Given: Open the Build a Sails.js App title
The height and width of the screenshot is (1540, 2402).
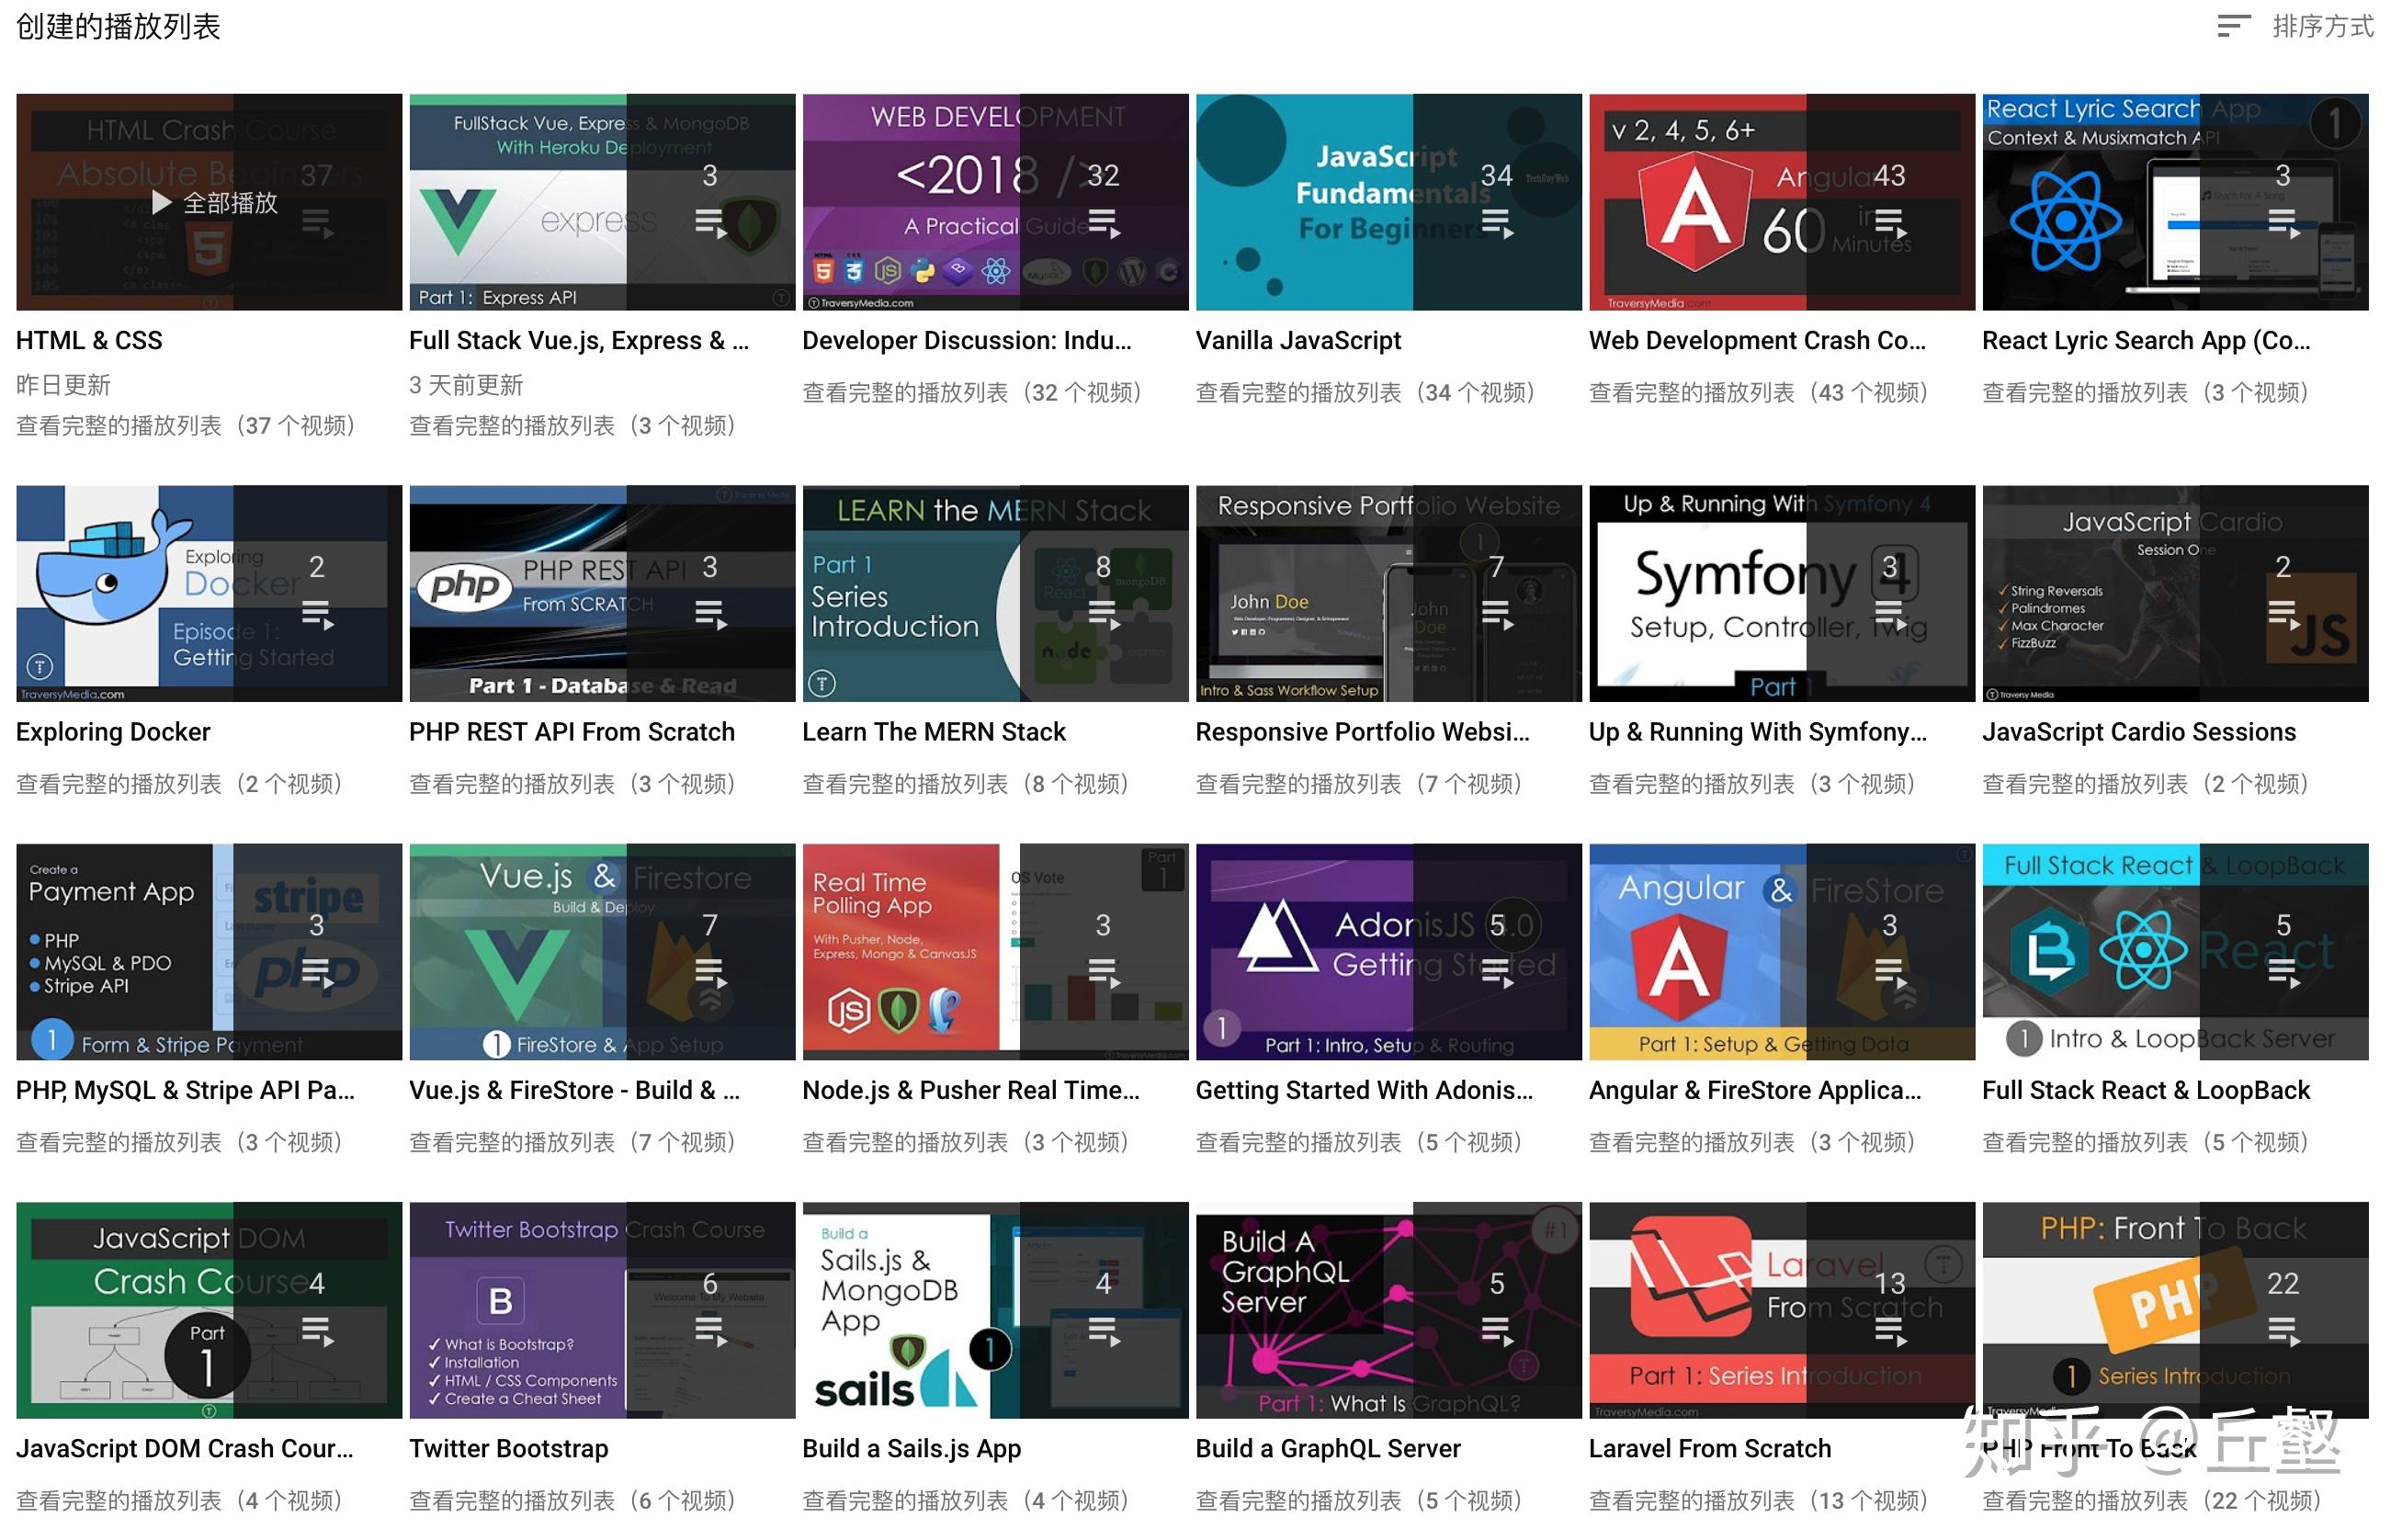Looking at the screenshot, I should pyautogui.click(x=912, y=1449).
